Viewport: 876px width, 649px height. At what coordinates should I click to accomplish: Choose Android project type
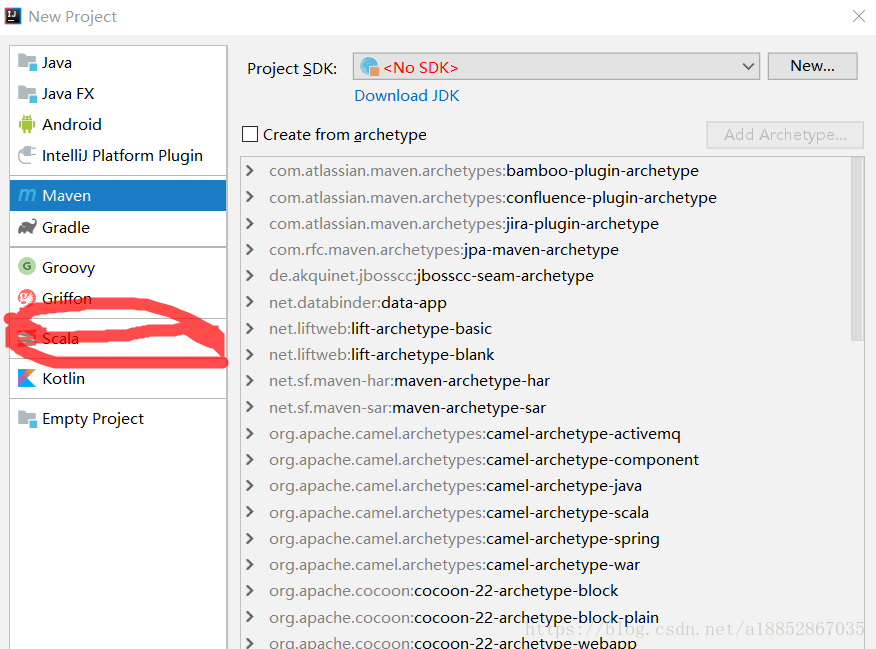[118, 124]
